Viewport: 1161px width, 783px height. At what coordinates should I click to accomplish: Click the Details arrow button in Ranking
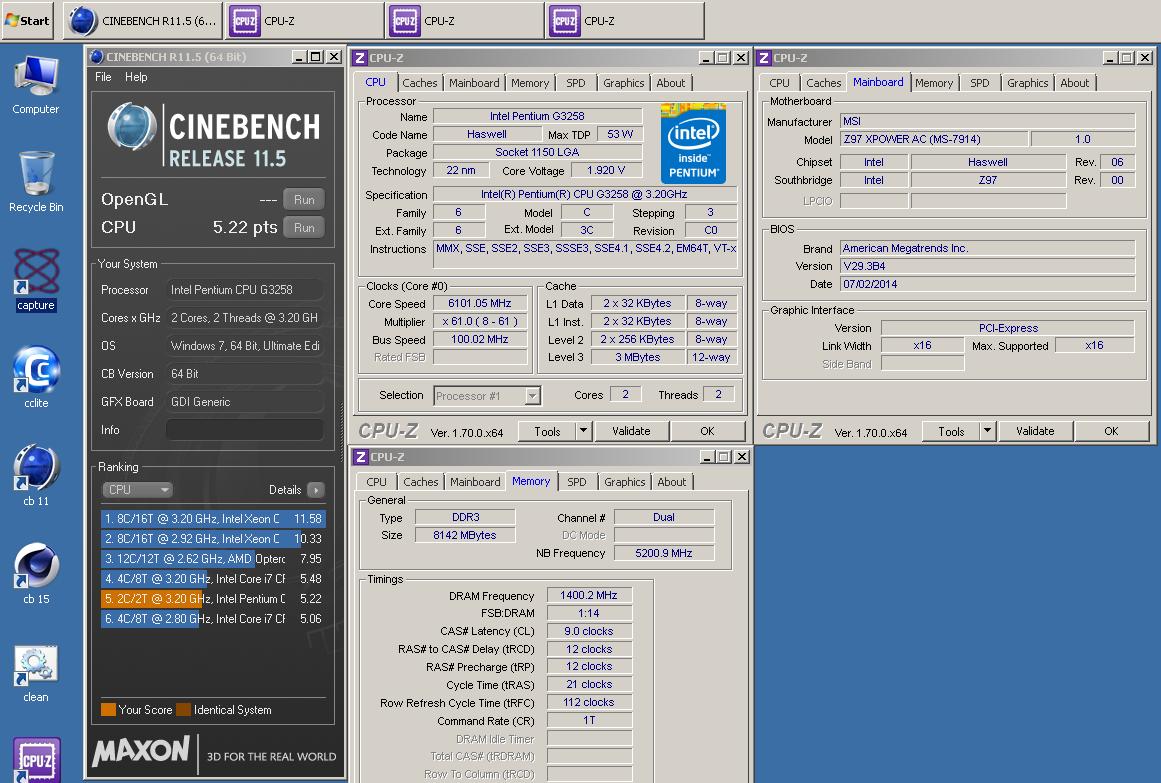[316, 490]
